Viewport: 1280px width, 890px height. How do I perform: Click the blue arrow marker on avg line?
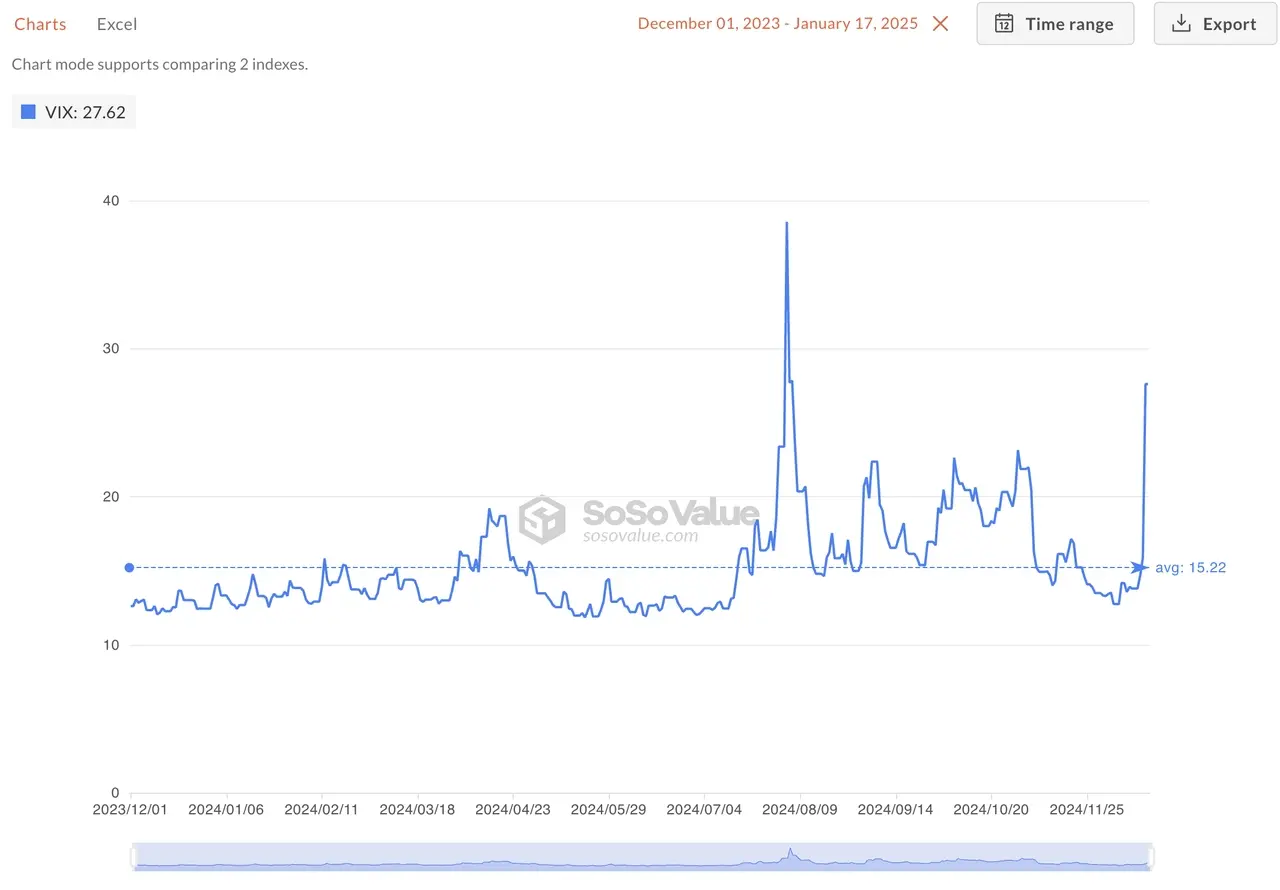pyautogui.click(x=1138, y=567)
